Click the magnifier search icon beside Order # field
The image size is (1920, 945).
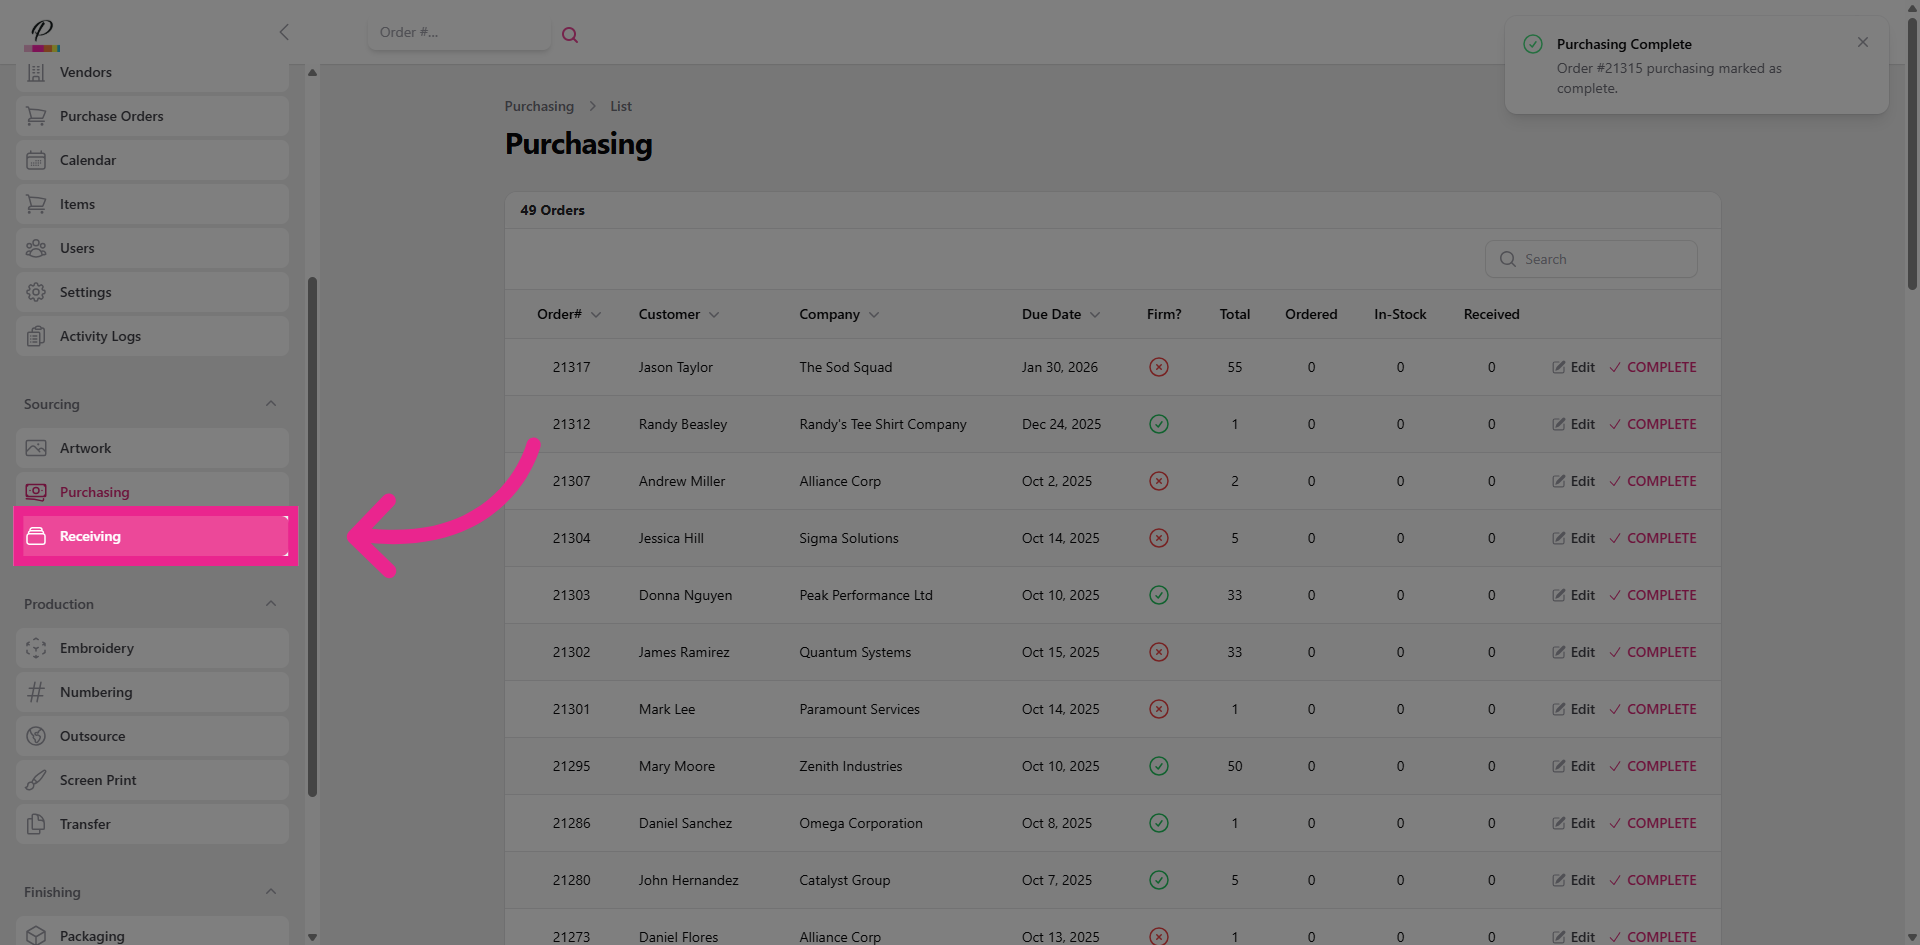(570, 35)
